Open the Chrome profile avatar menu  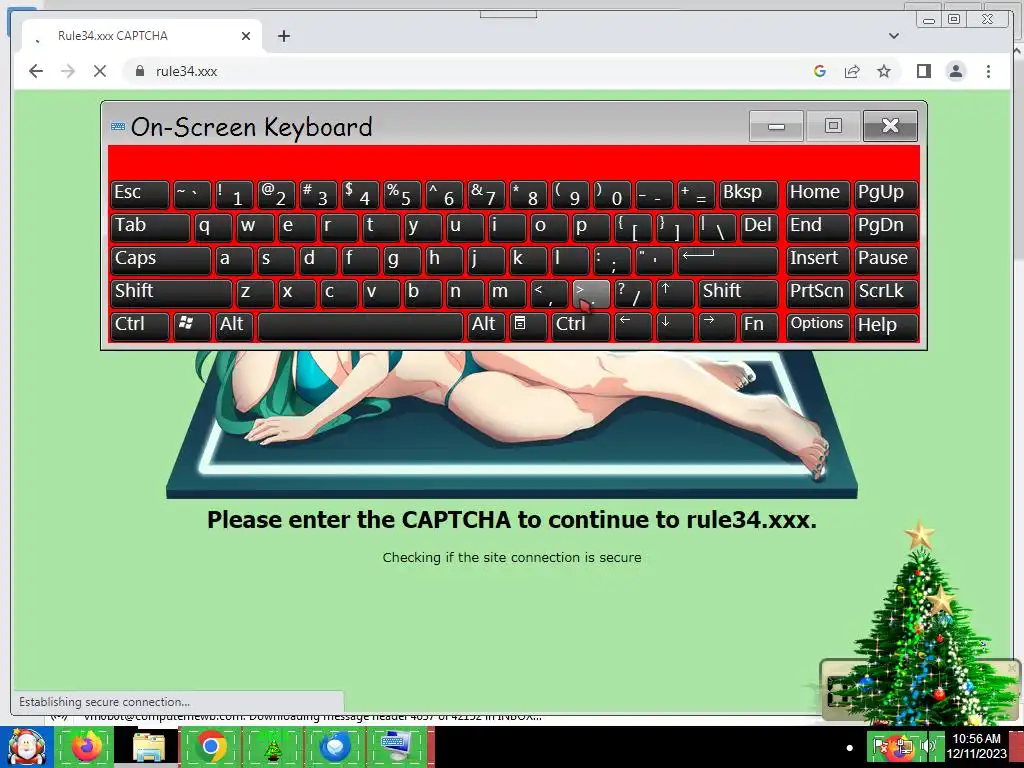coord(955,71)
